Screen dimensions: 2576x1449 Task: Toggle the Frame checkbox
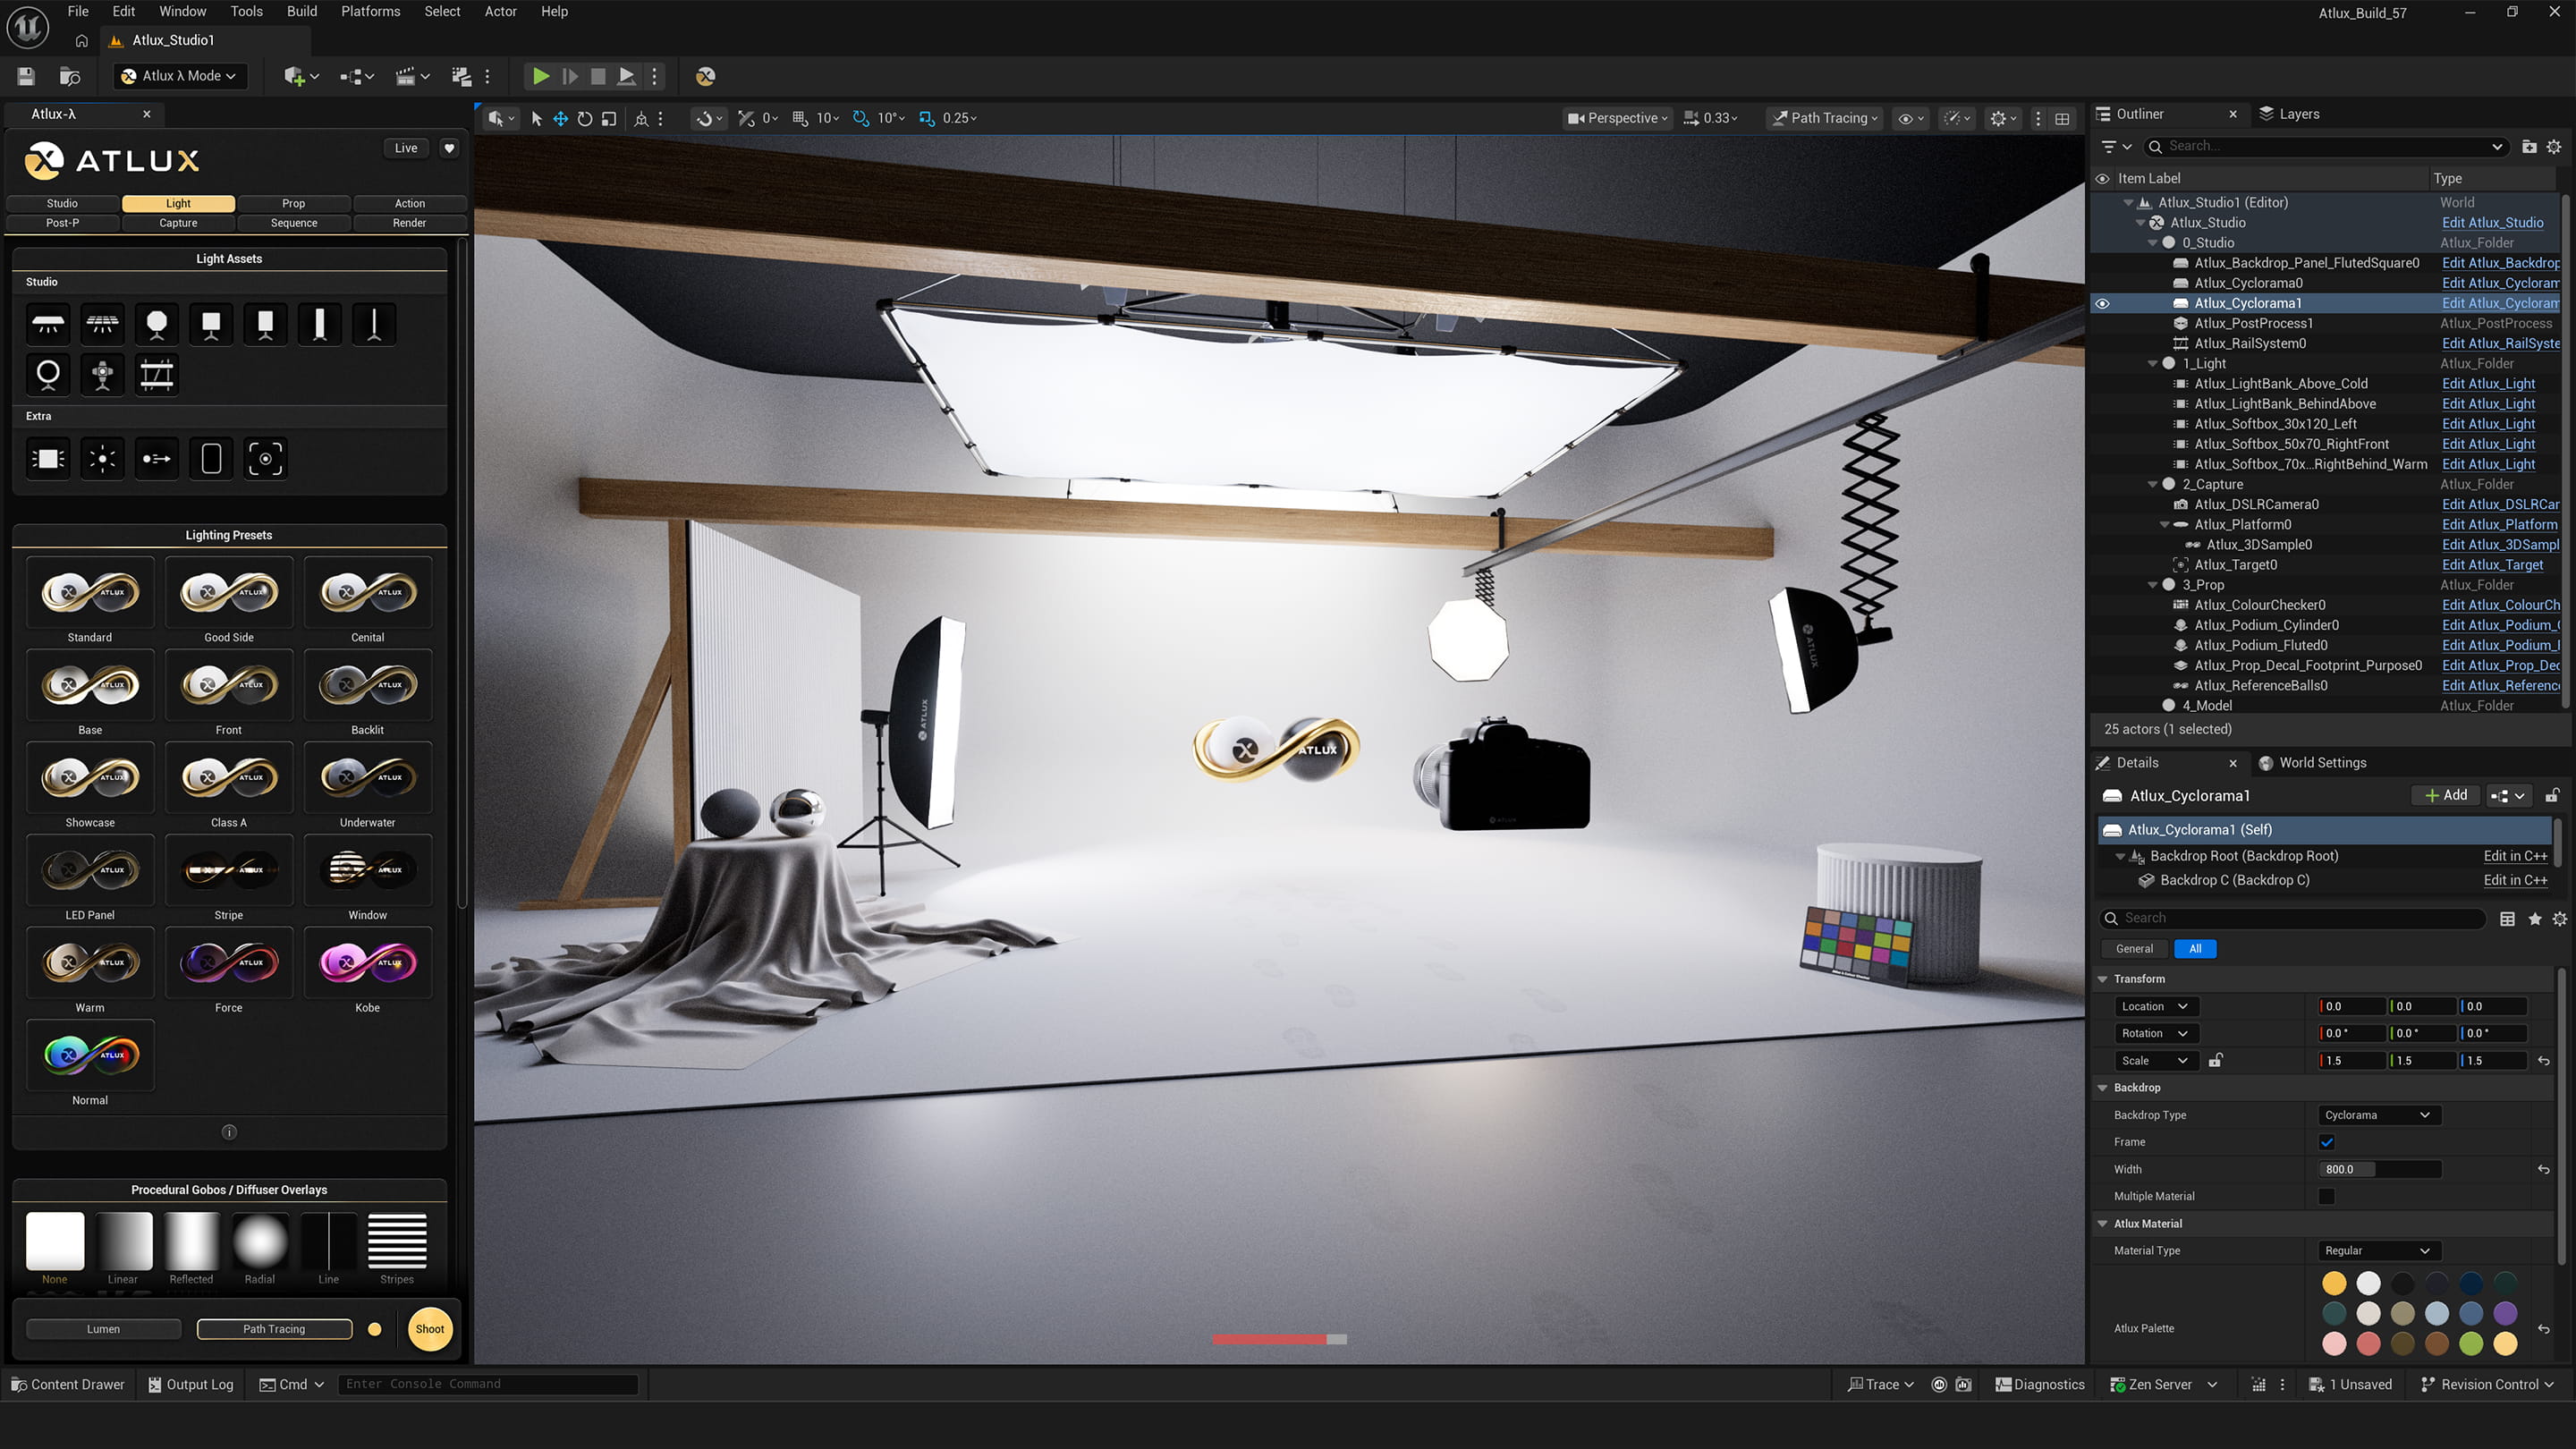2327,1142
